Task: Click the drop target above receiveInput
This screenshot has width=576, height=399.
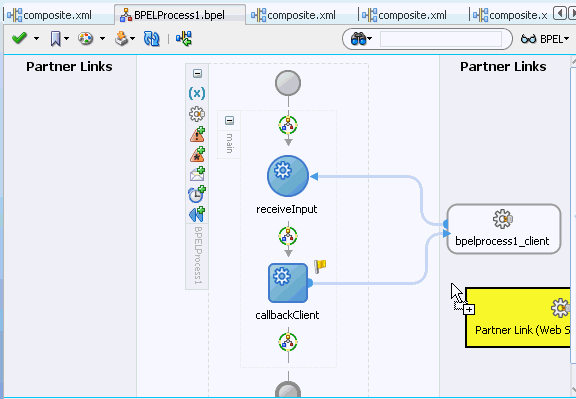Action: [x=288, y=125]
